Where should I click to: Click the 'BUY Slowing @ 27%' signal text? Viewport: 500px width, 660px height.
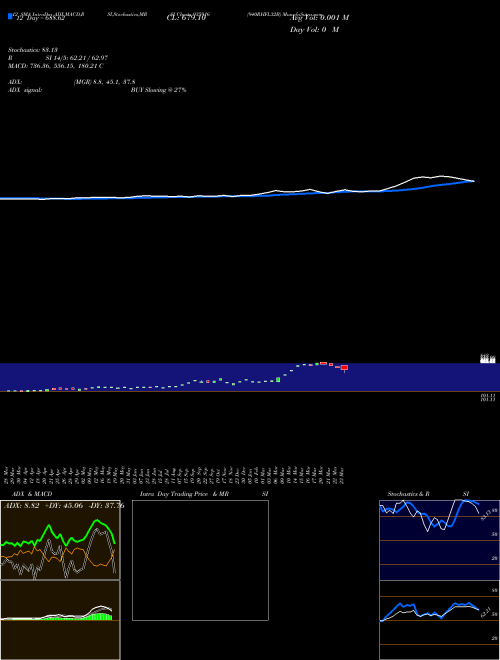coord(158,90)
